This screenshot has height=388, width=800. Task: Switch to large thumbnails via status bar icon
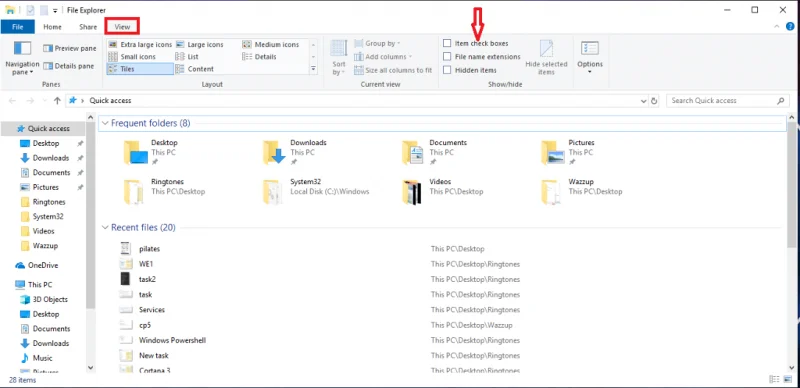click(788, 379)
